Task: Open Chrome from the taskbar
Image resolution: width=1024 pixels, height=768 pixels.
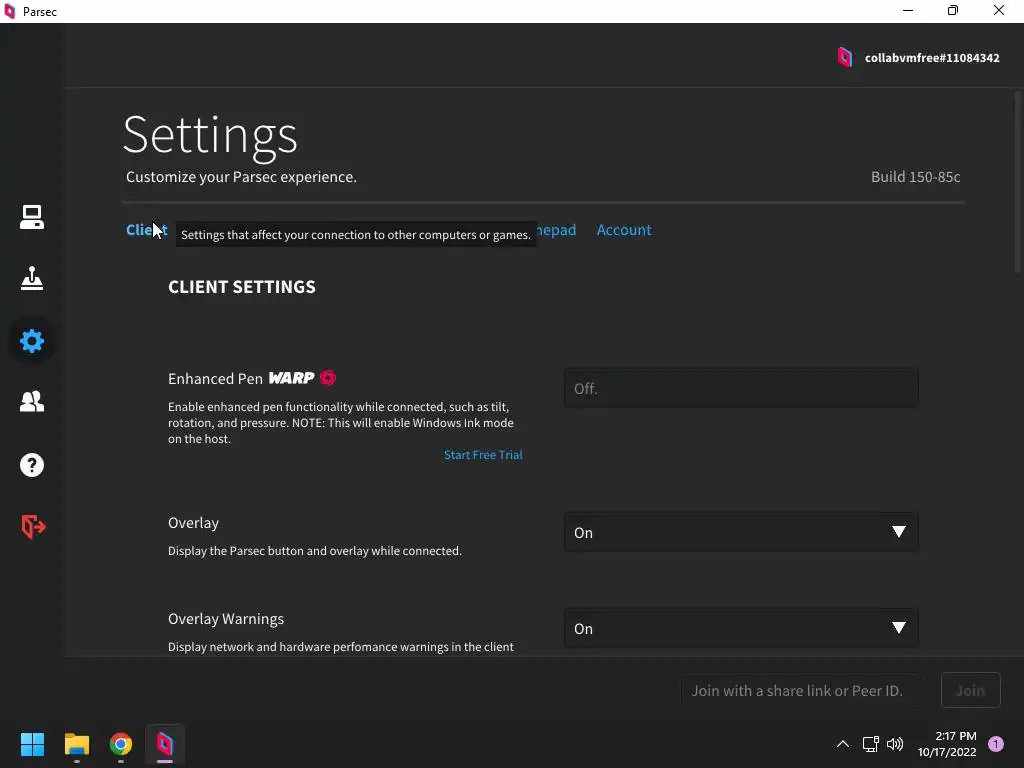Action: point(121,744)
